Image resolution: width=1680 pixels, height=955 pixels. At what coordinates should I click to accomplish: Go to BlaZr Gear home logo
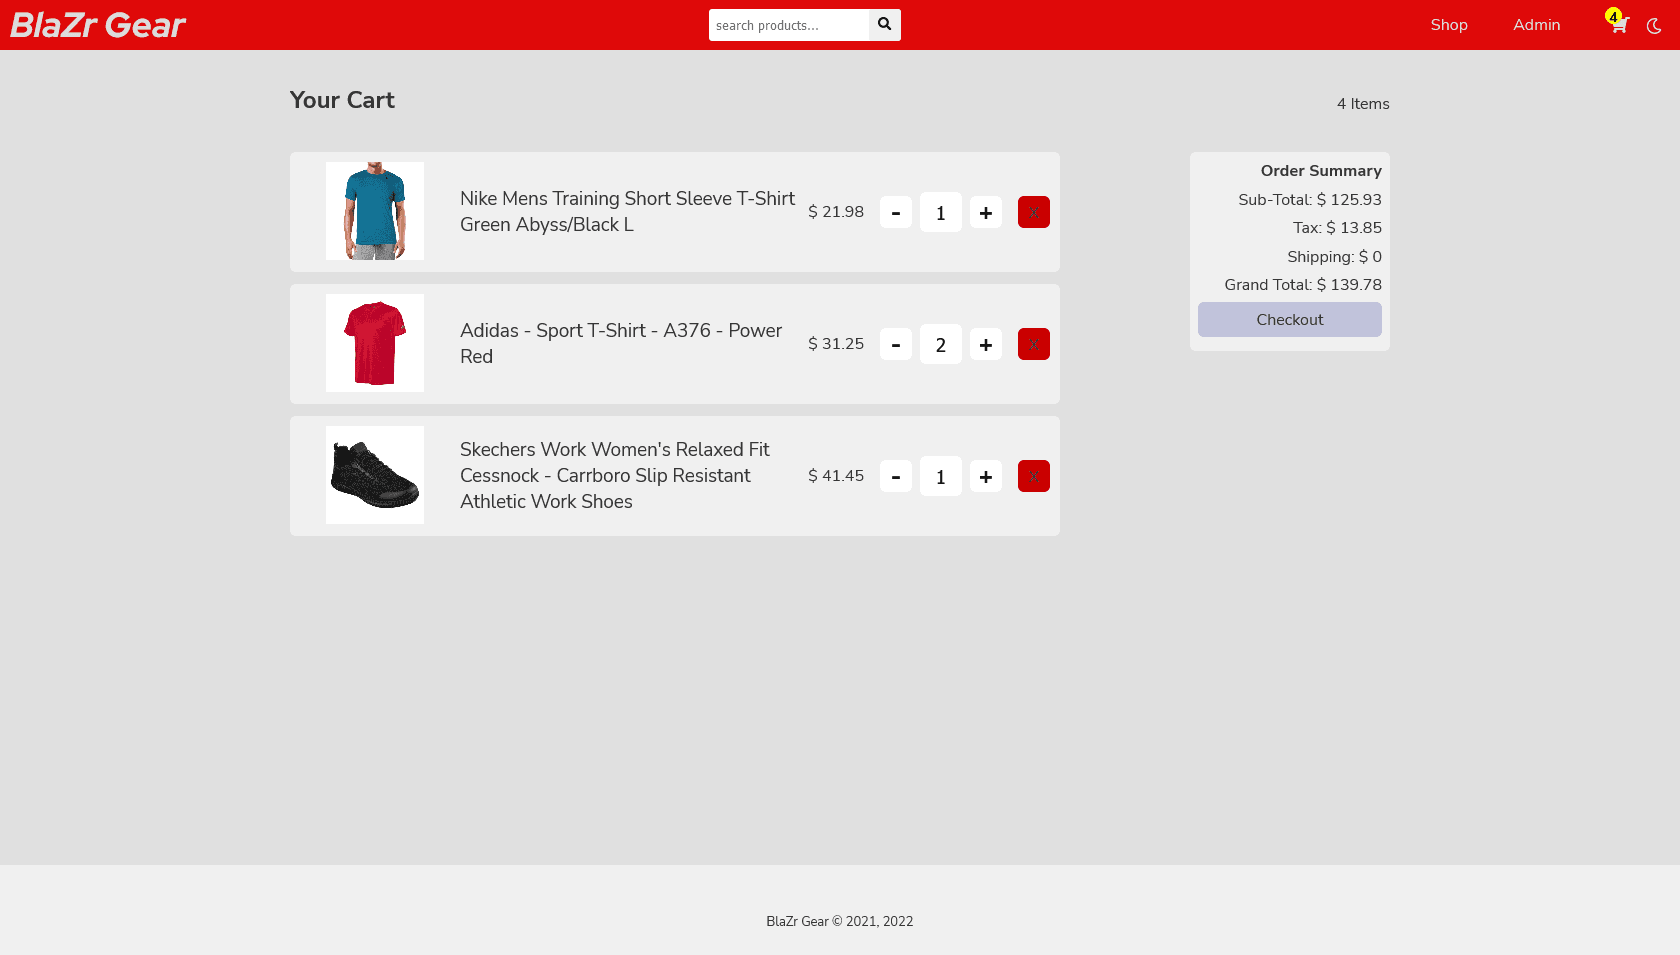[98, 25]
